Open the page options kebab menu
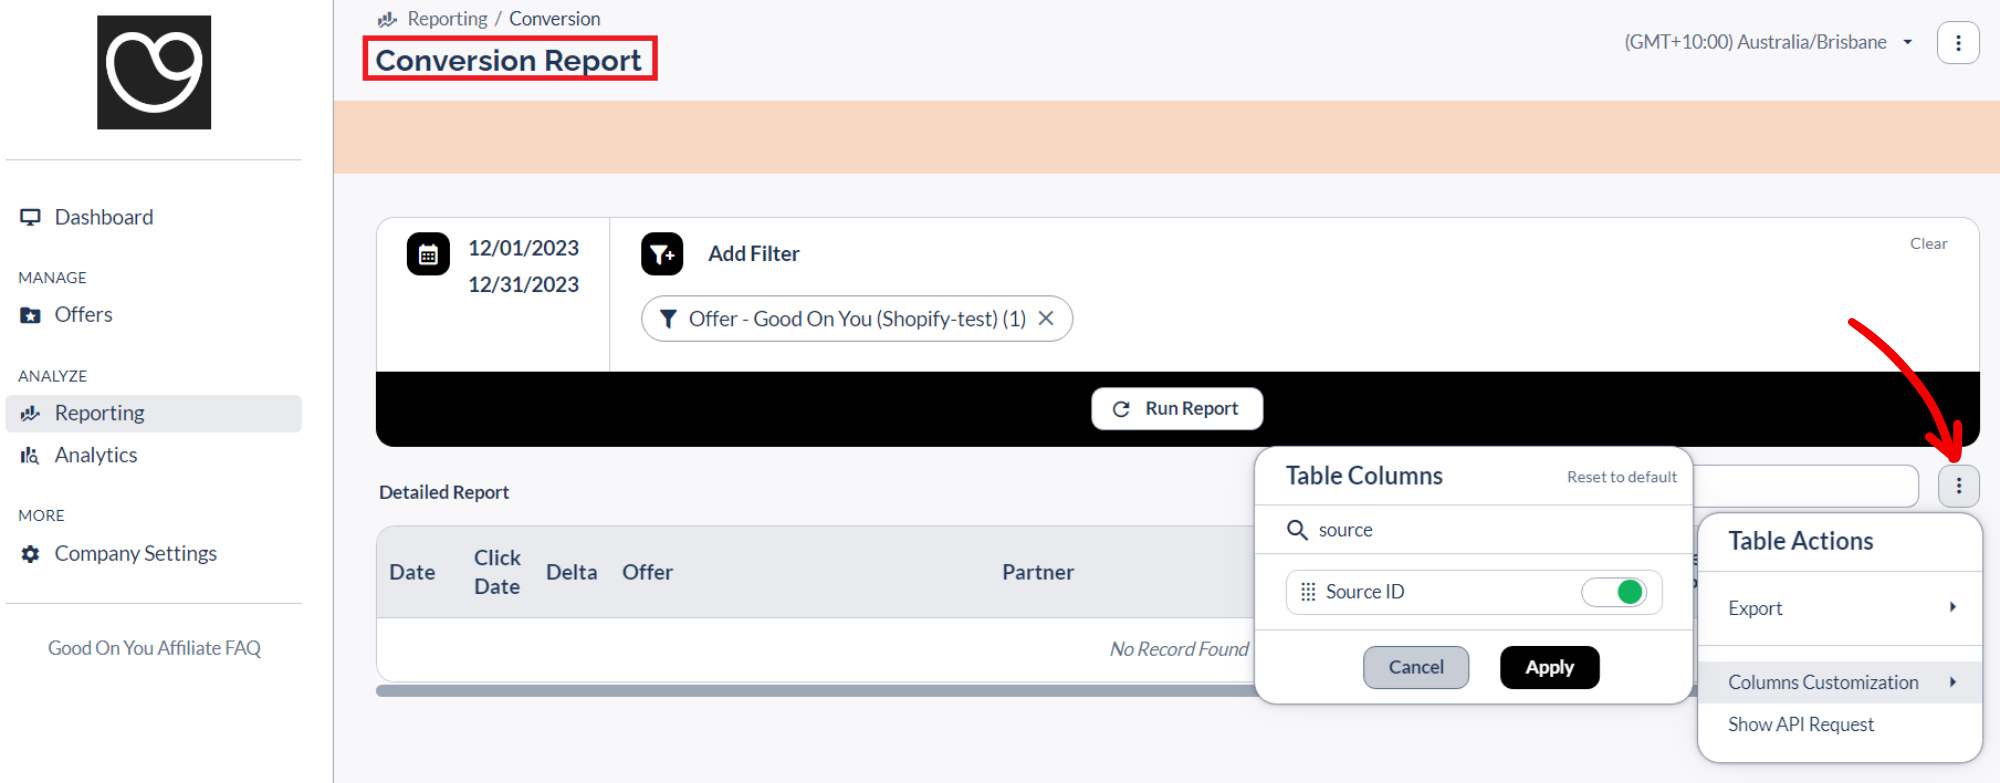The height and width of the screenshot is (783, 2000). [x=1958, y=43]
